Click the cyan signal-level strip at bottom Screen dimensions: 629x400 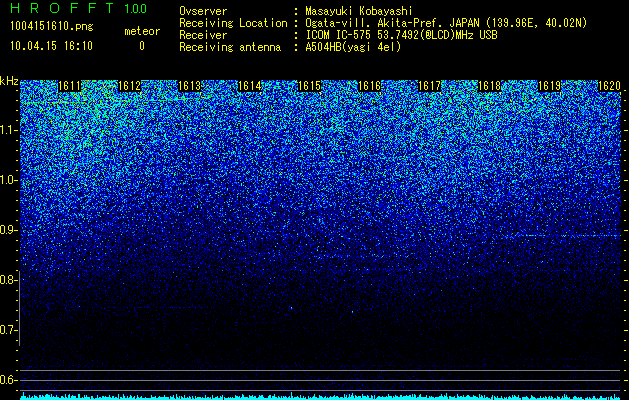pyautogui.click(x=321, y=396)
